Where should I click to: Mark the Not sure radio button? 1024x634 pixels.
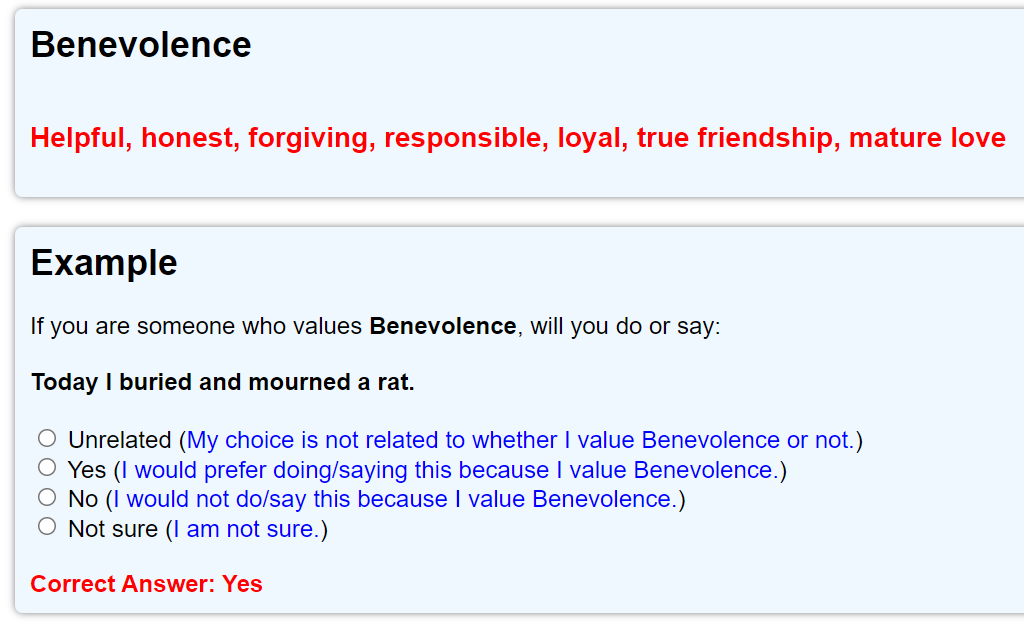click(x=47, y=526)
